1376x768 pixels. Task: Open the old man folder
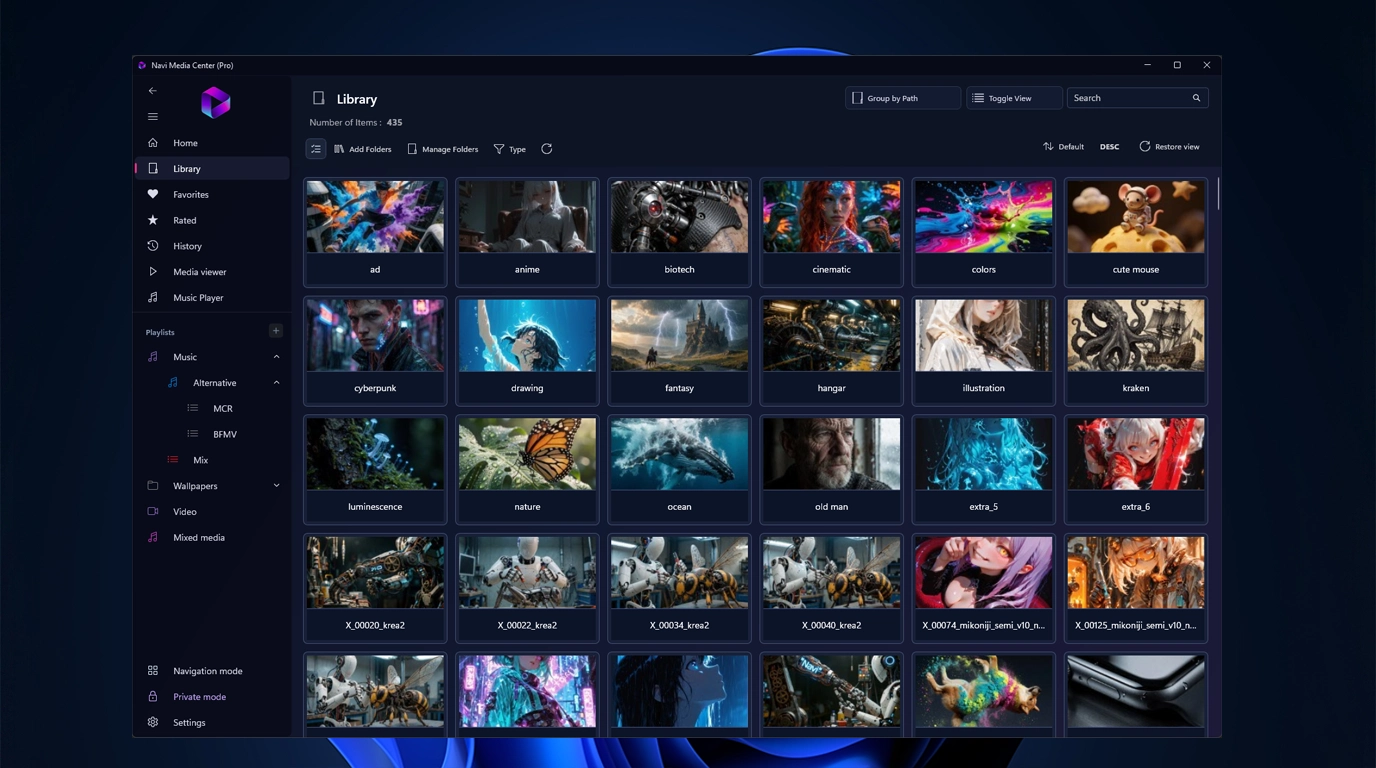pyautogui.click(x=831, y=470)
